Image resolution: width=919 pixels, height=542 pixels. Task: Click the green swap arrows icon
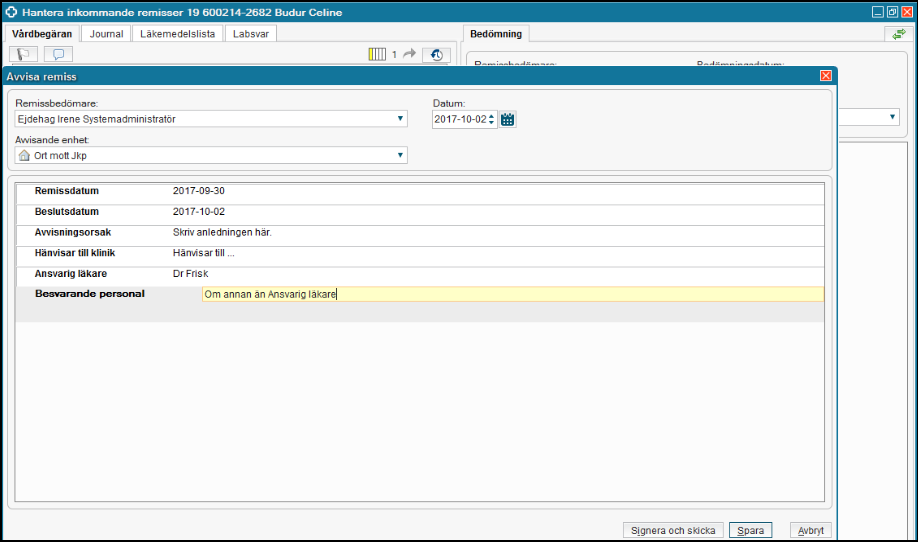[x=897, y=34]
